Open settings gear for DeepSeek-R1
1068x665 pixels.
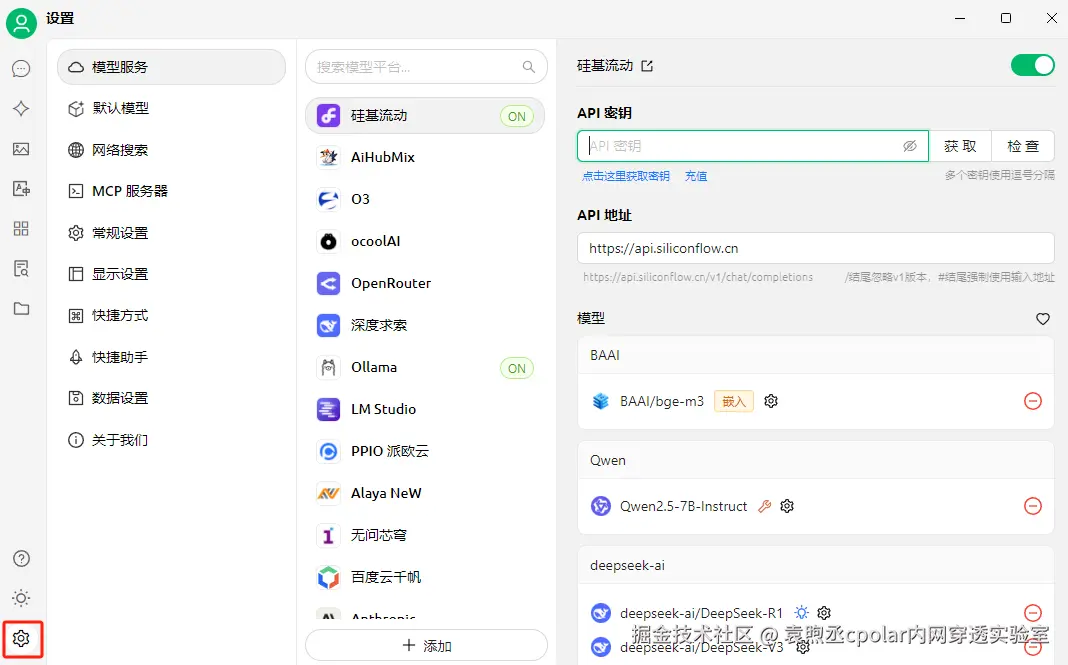point(824,613)
